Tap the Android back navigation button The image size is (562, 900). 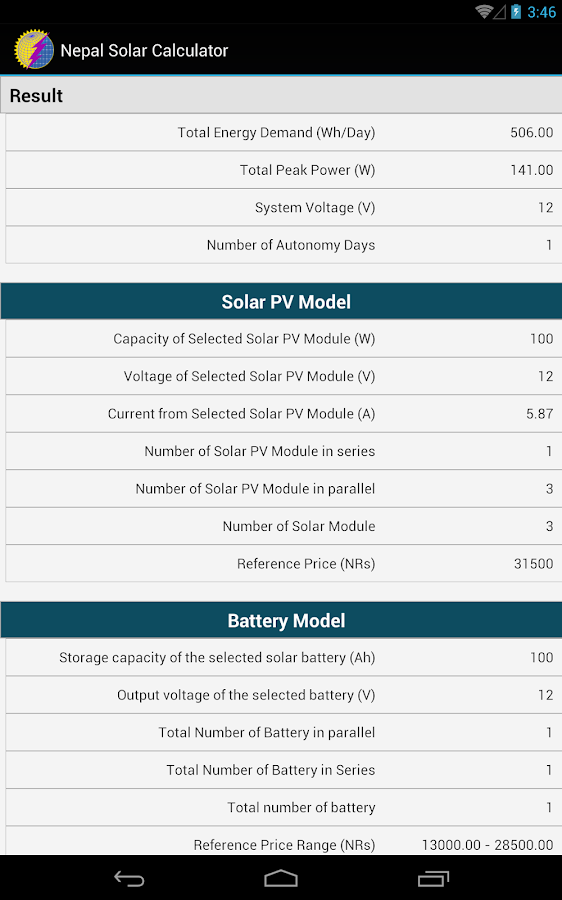[x=129, y=878]
